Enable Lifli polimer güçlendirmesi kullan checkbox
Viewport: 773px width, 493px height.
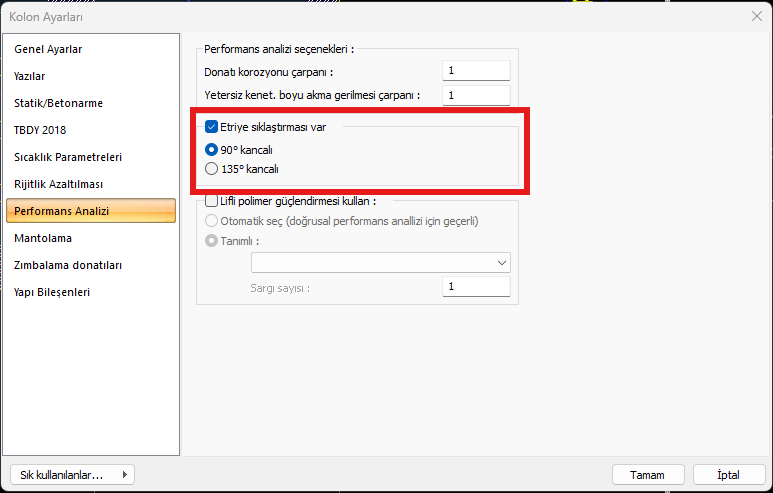click(x=211, y=201)
